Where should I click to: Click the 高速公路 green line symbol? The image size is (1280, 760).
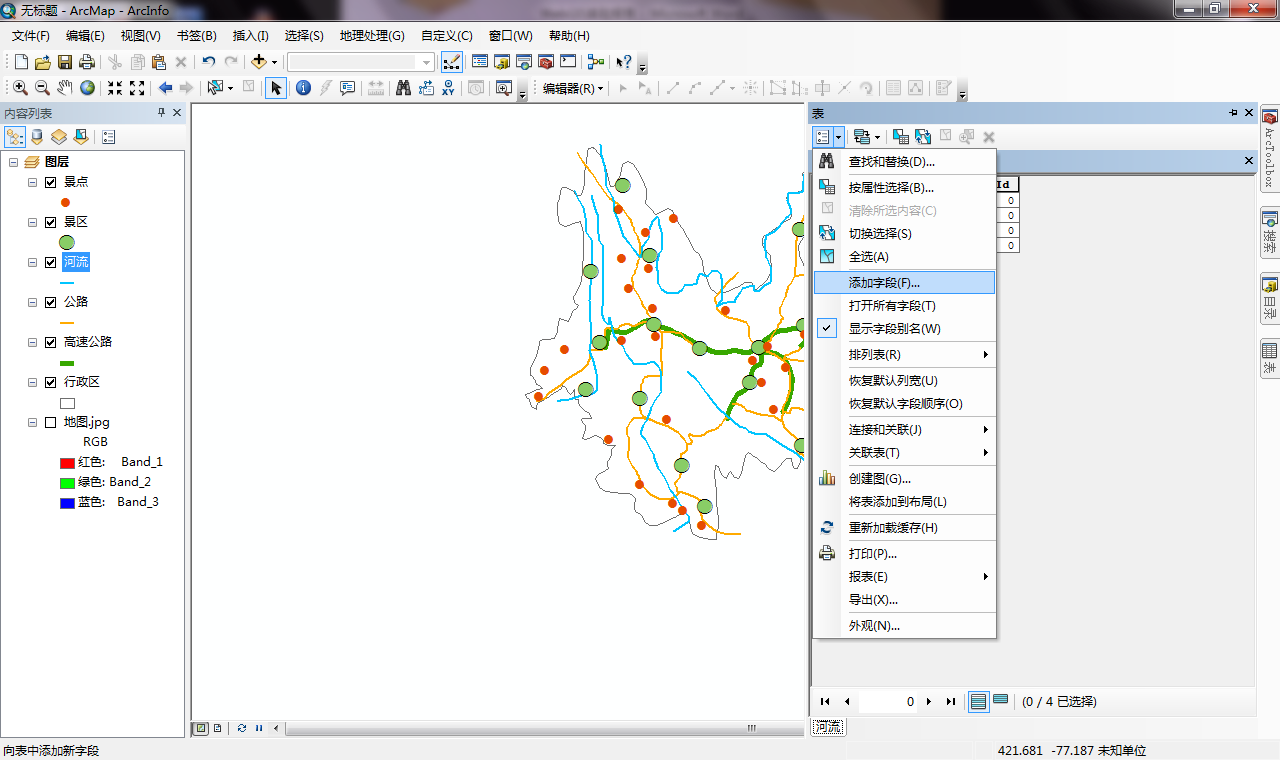pos(67,363)
